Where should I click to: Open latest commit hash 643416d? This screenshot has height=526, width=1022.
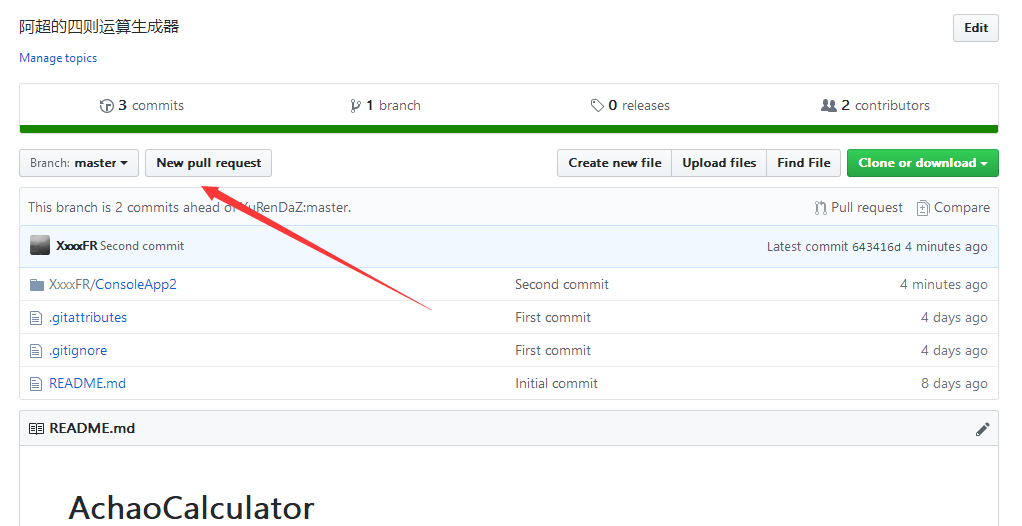point(876,247)
